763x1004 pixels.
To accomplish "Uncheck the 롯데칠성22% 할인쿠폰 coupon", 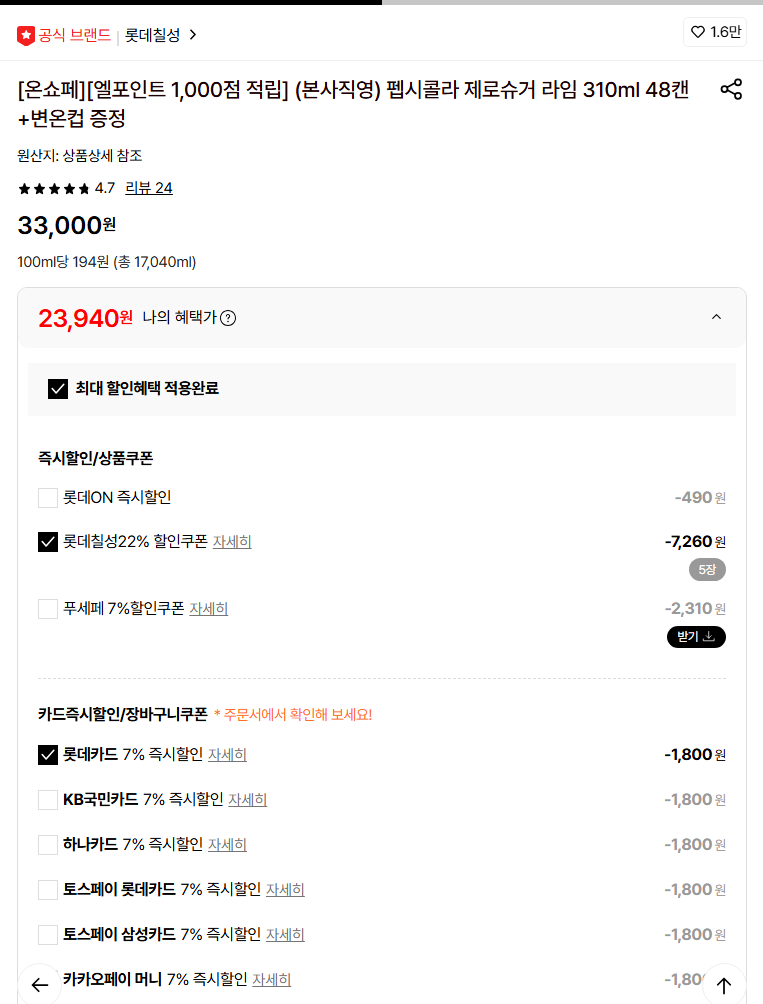I will click(47, 542).
